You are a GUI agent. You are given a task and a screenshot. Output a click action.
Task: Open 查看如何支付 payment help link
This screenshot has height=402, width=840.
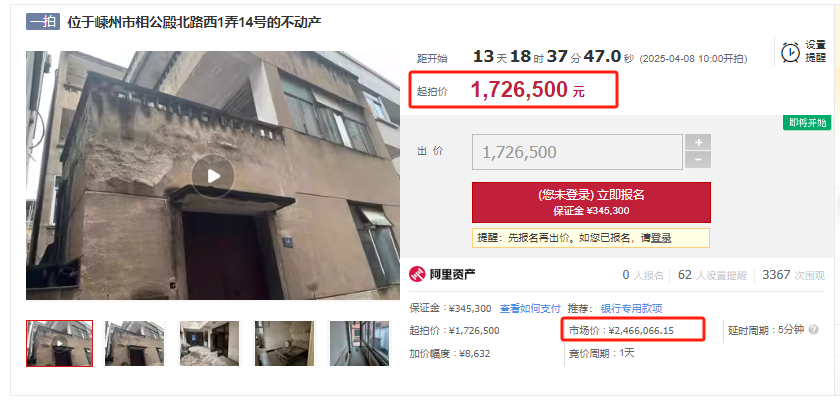(x=530, y=309)
